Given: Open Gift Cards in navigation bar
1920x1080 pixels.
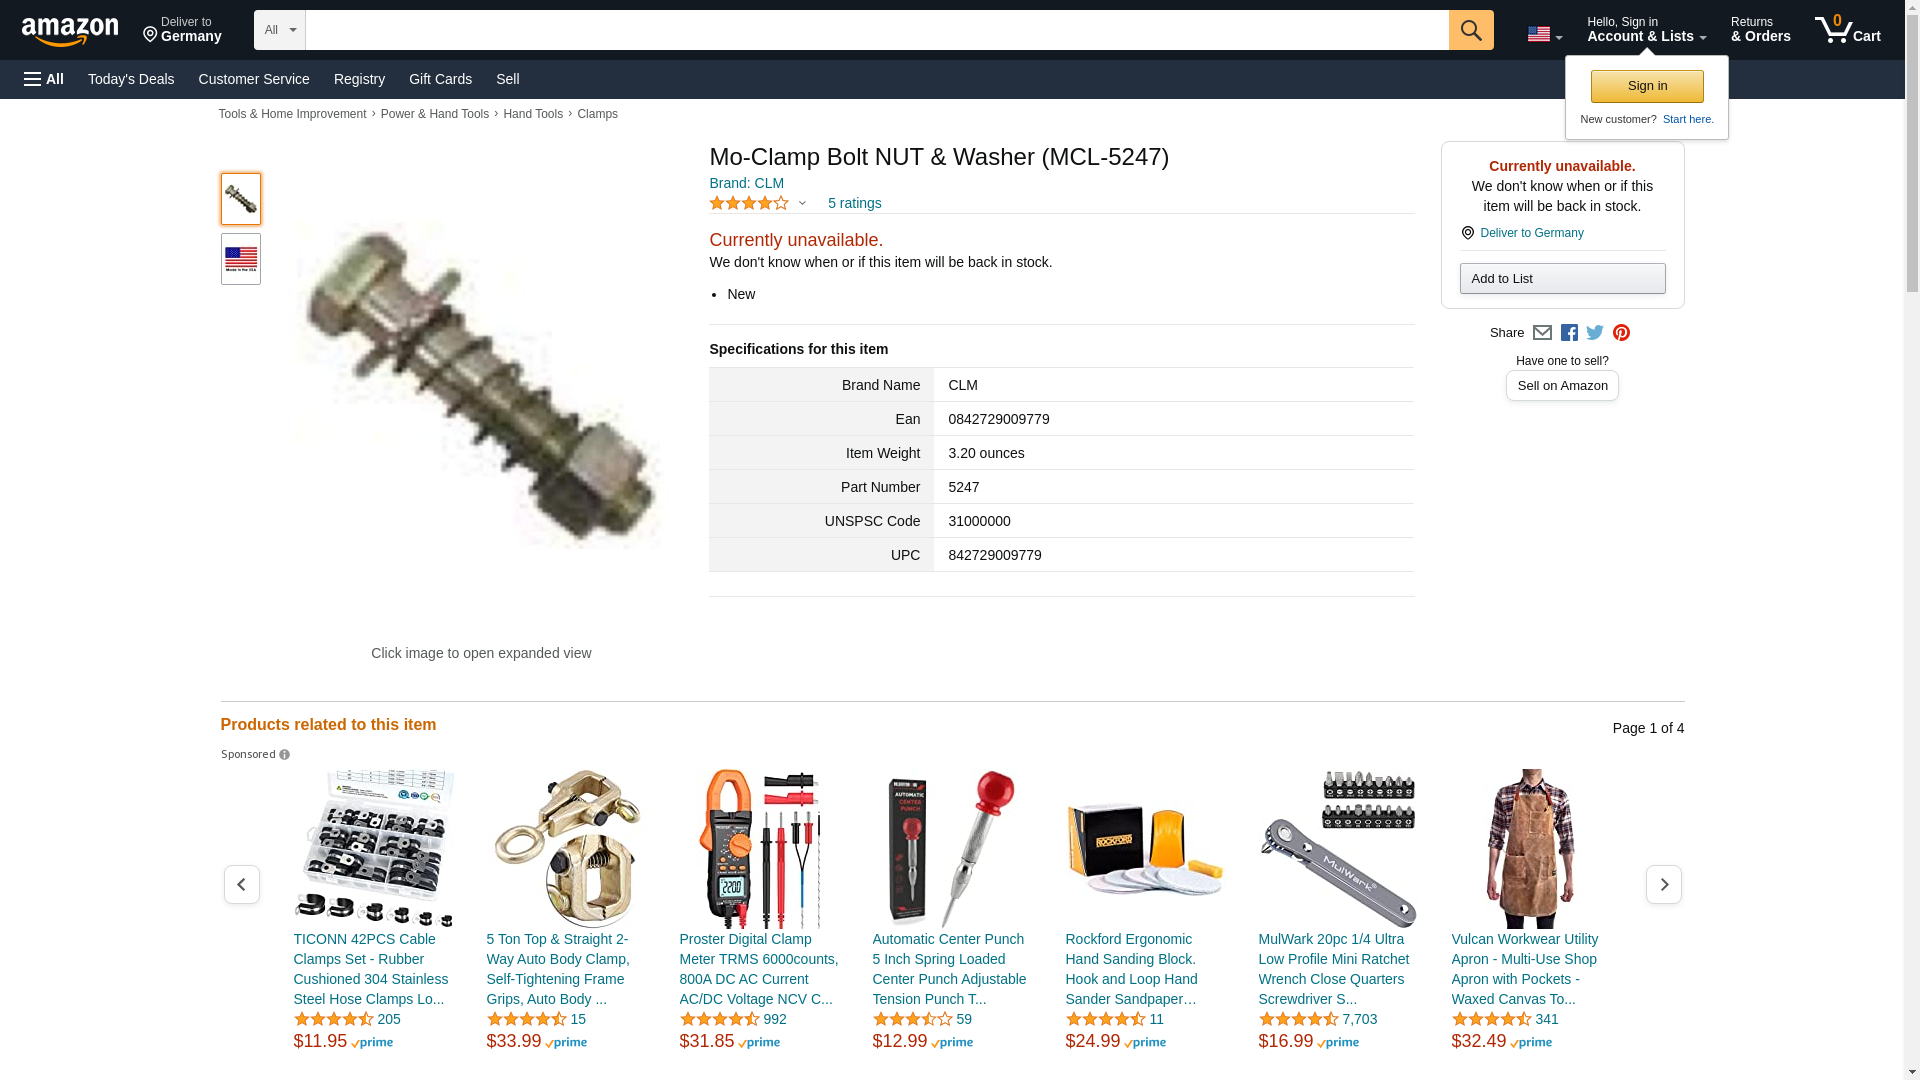Looking at the screenshot, I should [x=440, y=79].
